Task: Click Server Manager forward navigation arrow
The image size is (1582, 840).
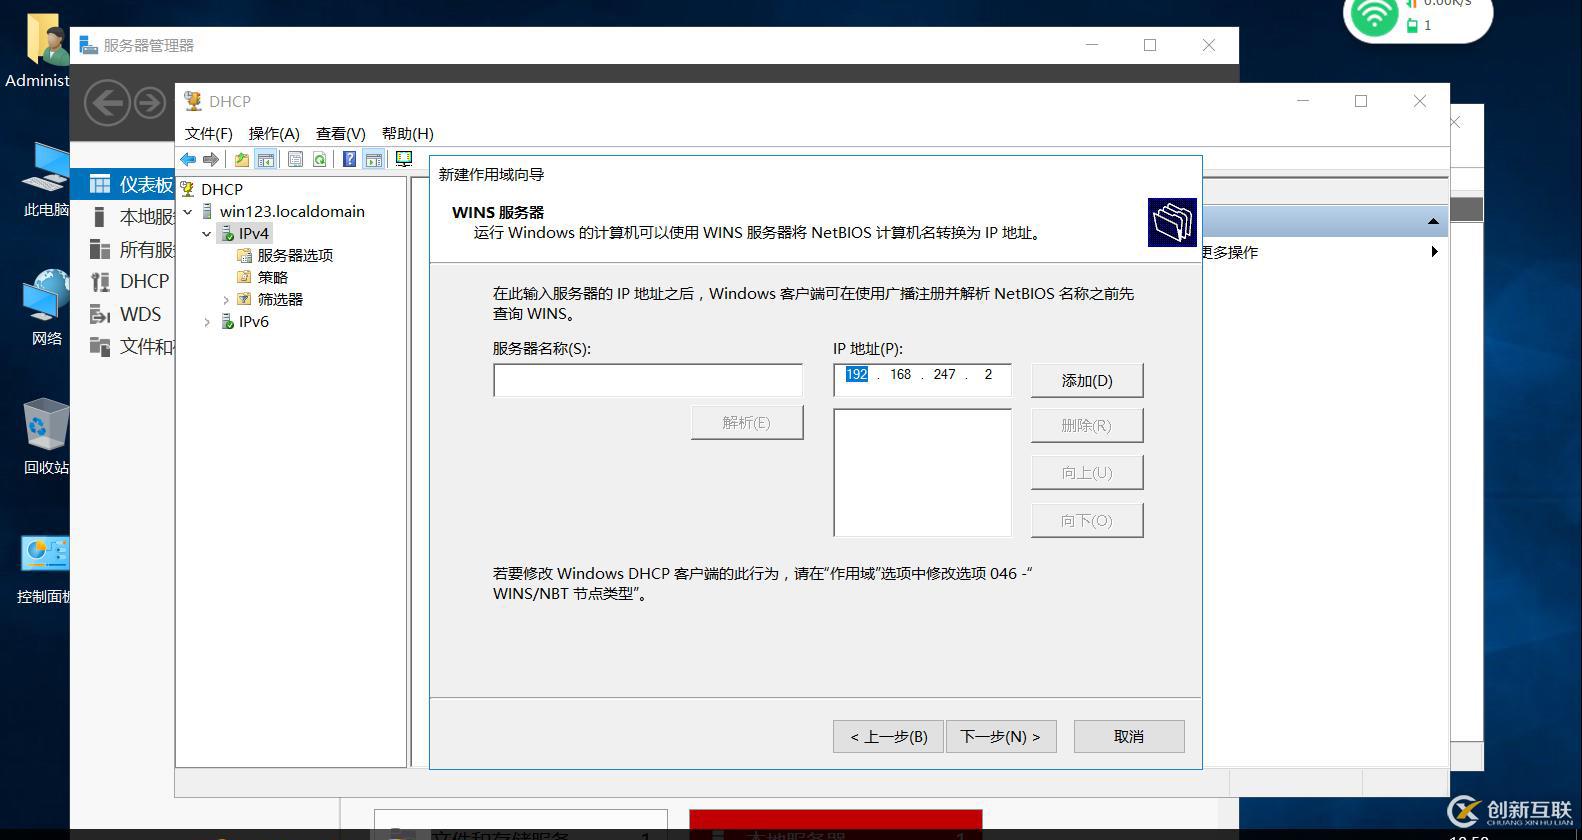Action: coord(150,103)
